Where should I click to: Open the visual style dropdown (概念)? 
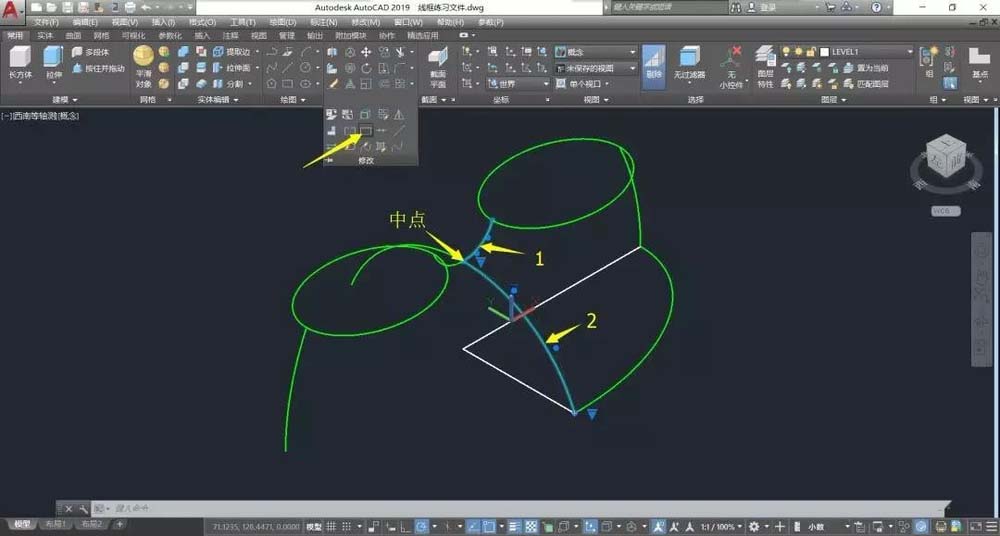click(x=596, y=52)
